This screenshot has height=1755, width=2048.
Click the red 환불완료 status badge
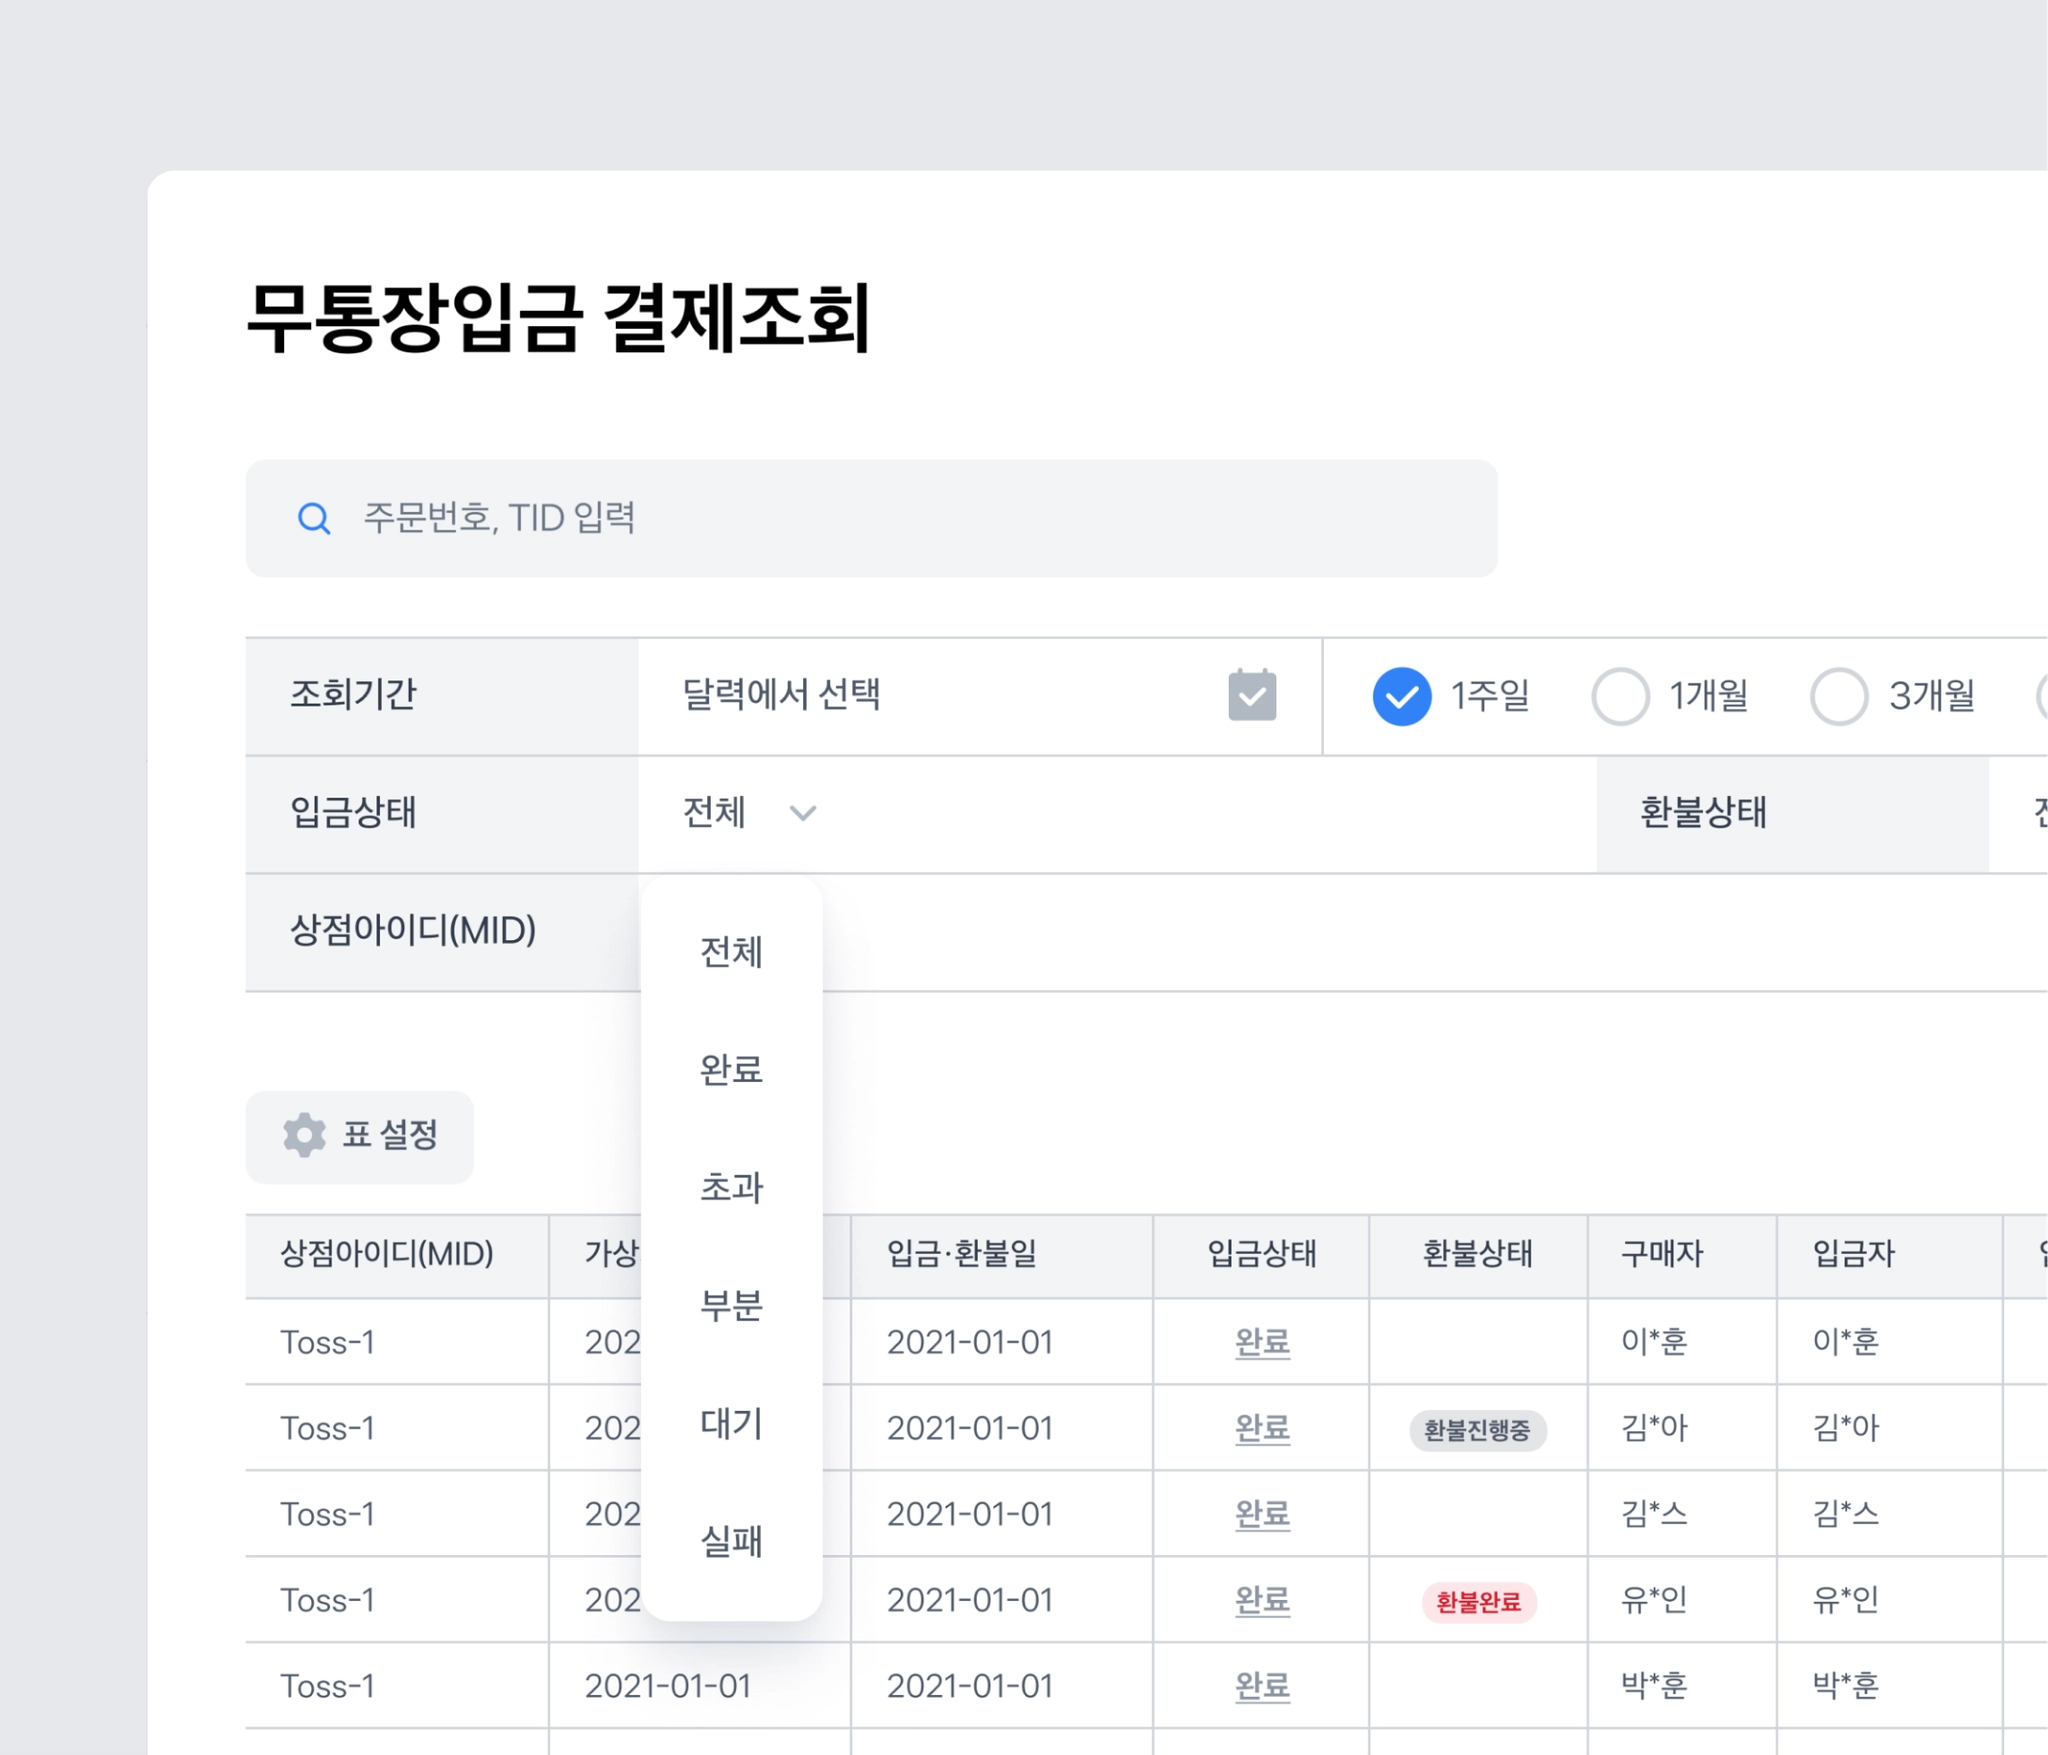1478,1602
